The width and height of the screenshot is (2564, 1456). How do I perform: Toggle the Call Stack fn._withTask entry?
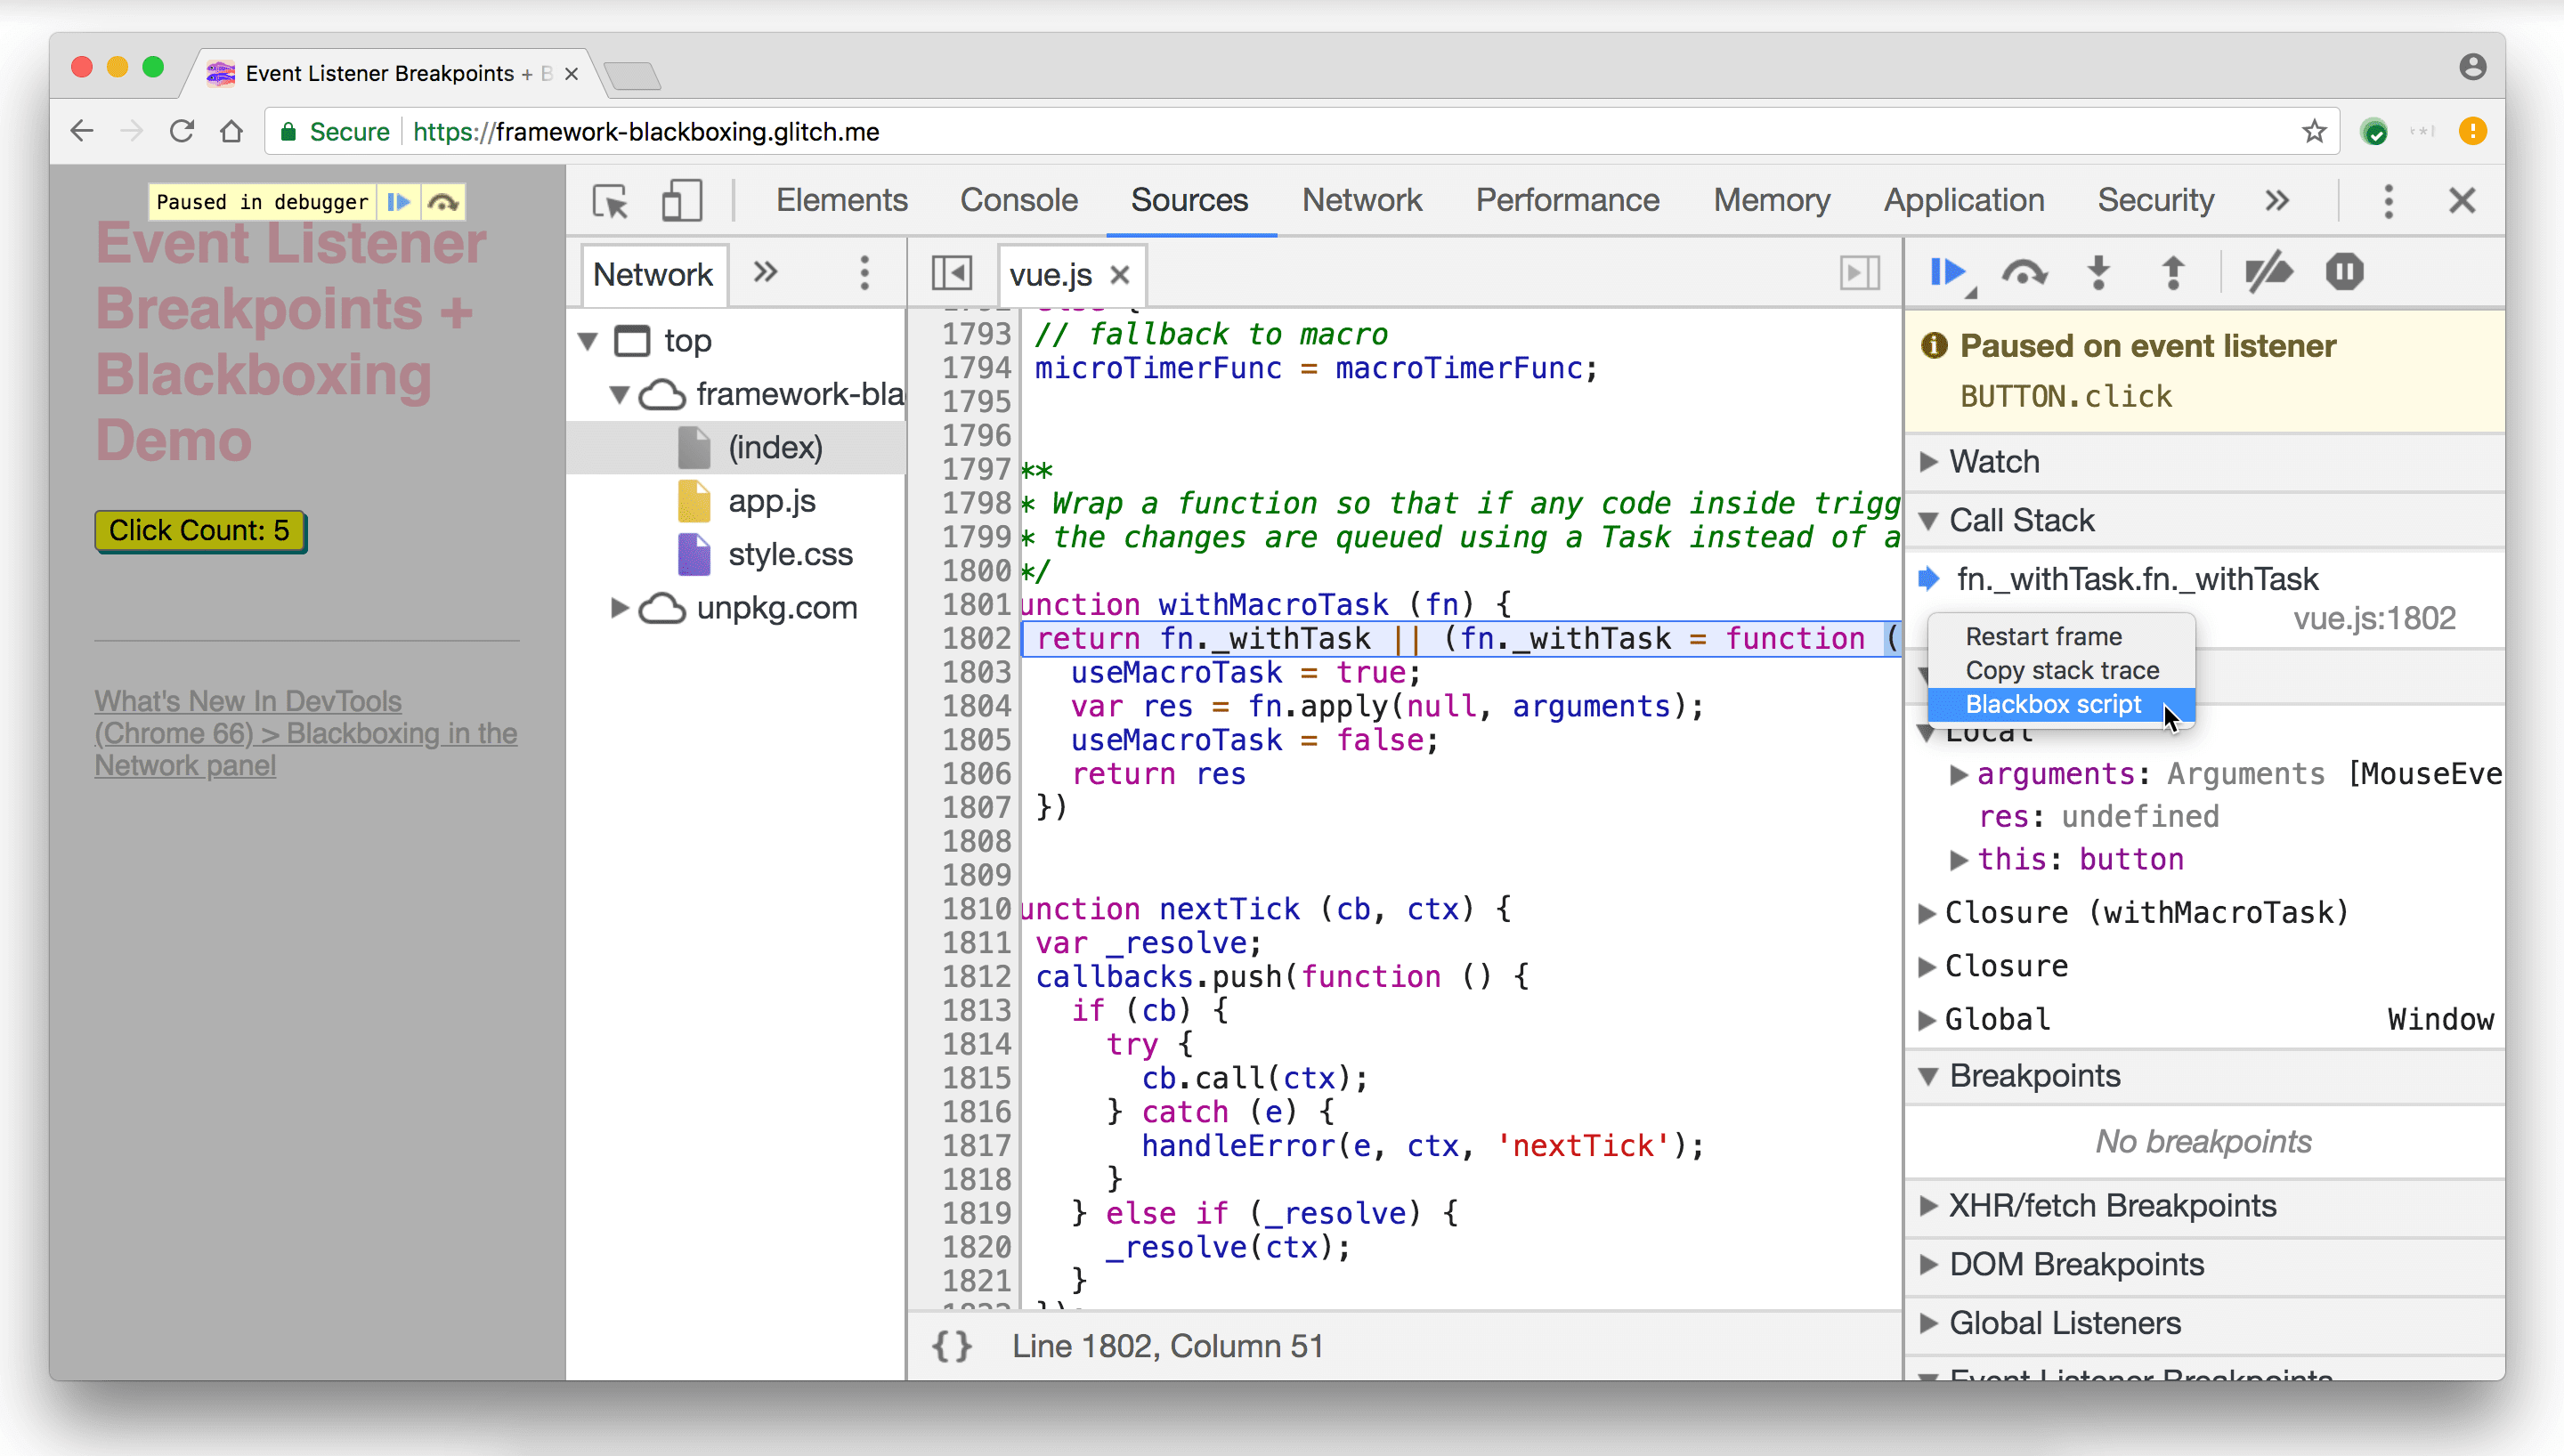[2138, 578]
